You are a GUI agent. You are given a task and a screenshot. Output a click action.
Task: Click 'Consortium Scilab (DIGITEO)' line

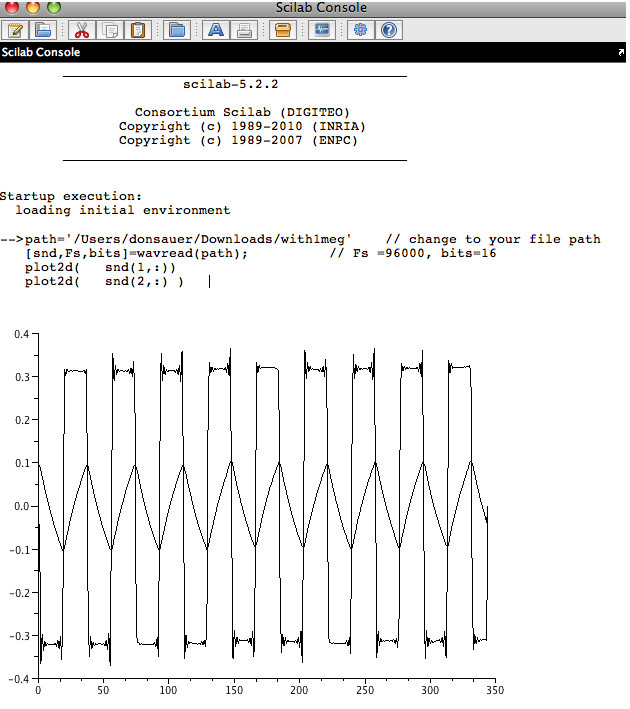tap(242, 112)
